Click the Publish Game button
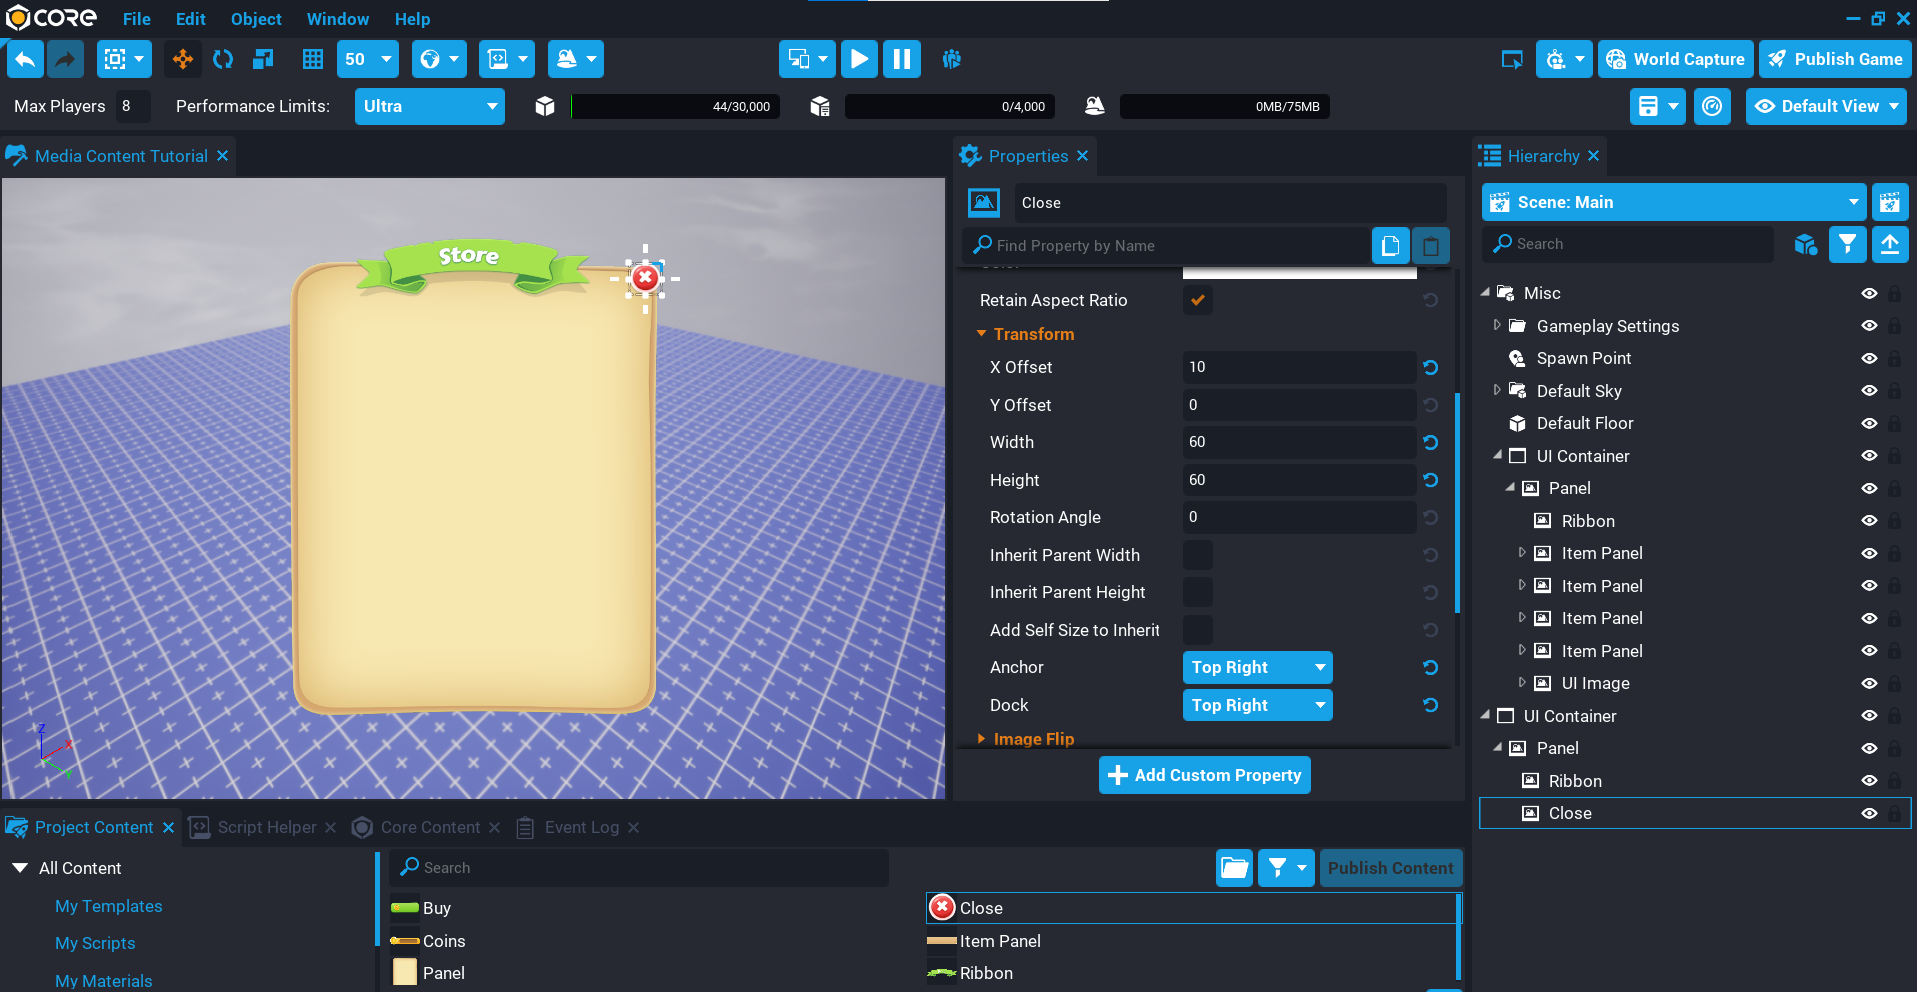 tap(1835, 59)
